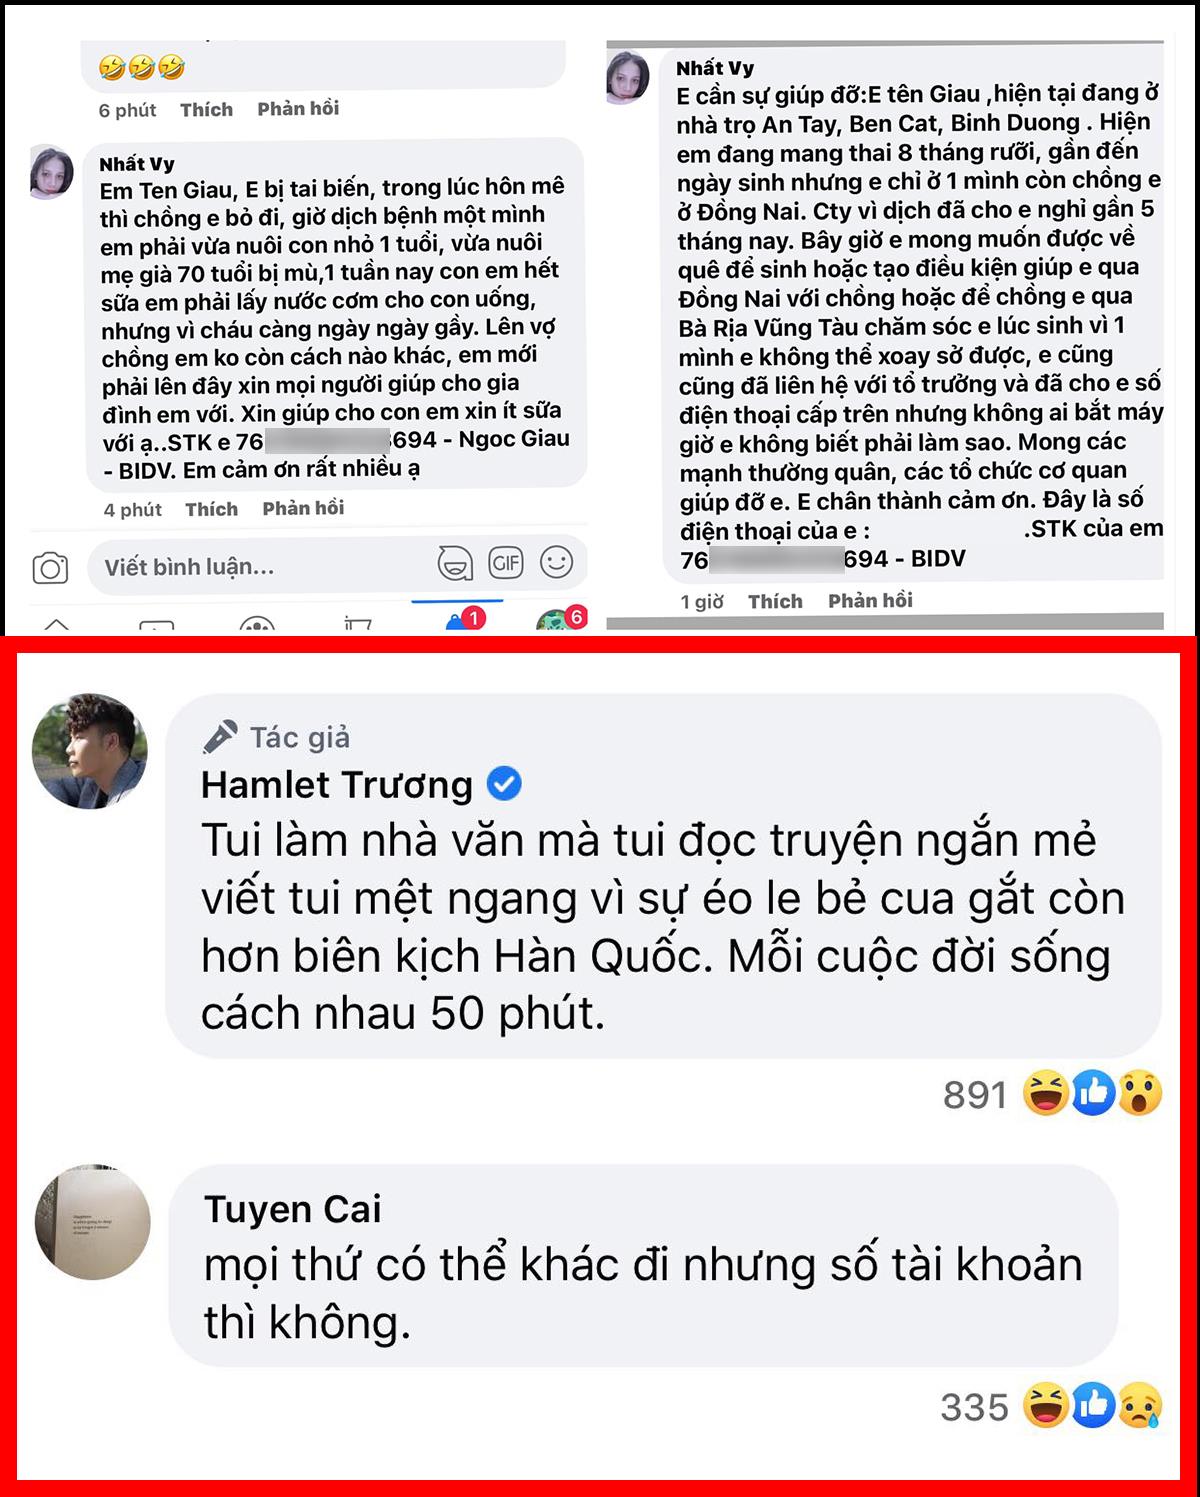View reactions on Tuyen Cai's comment
The width and height of the screenshot is (1200, 1497).
click(1050, 1406)
